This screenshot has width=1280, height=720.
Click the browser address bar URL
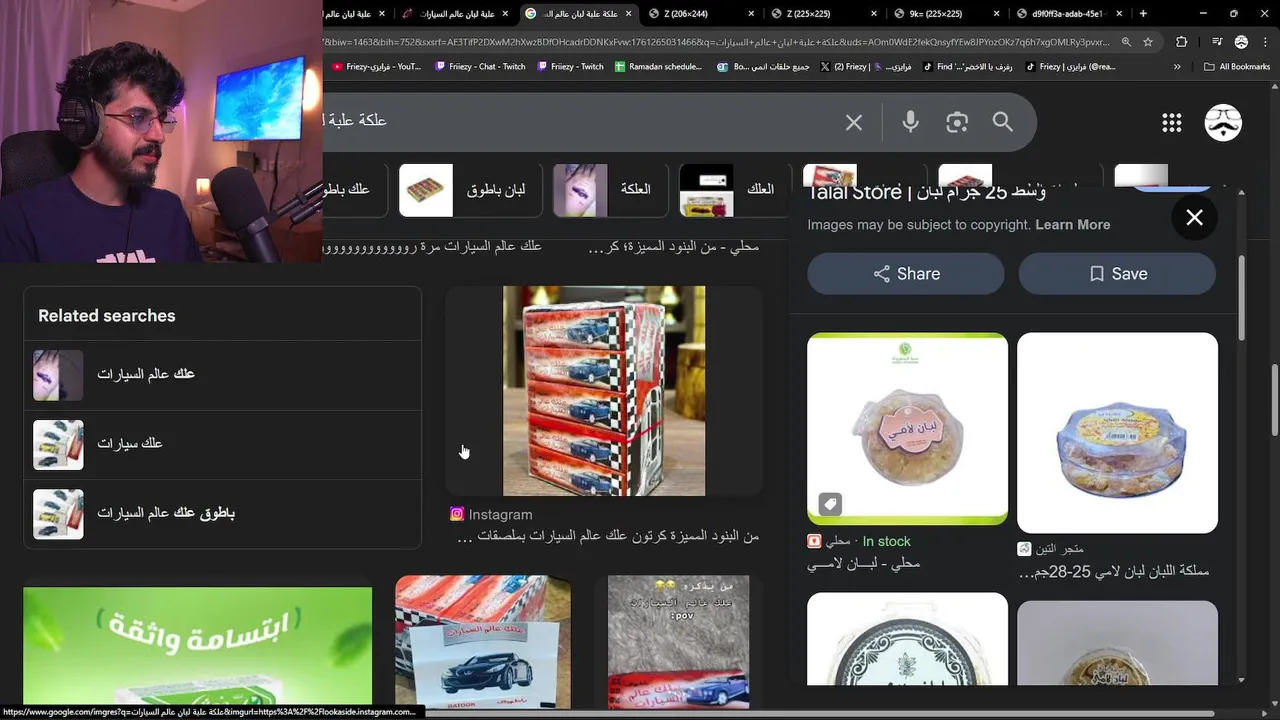point(715,42)
